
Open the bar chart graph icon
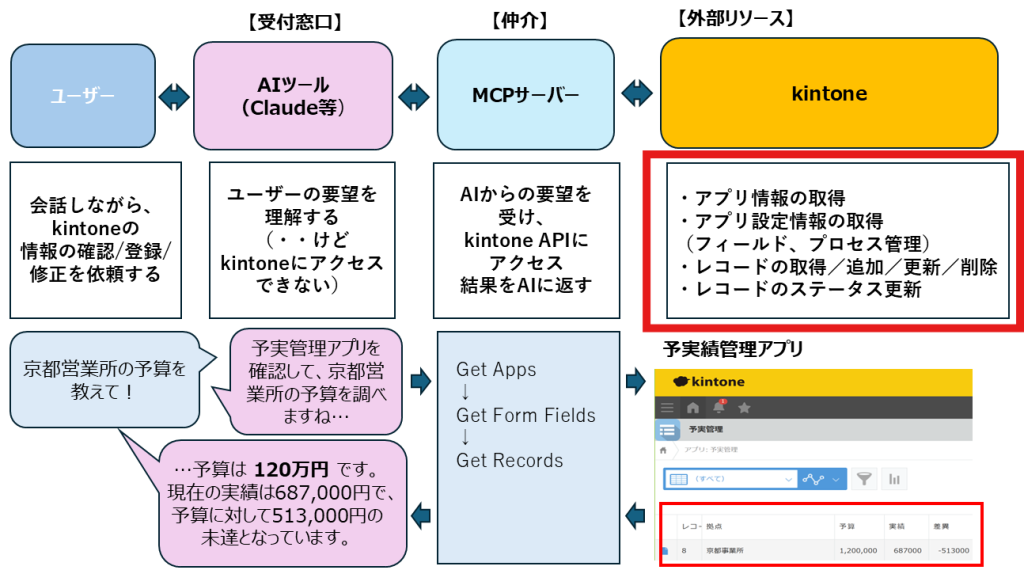point(894,479)
